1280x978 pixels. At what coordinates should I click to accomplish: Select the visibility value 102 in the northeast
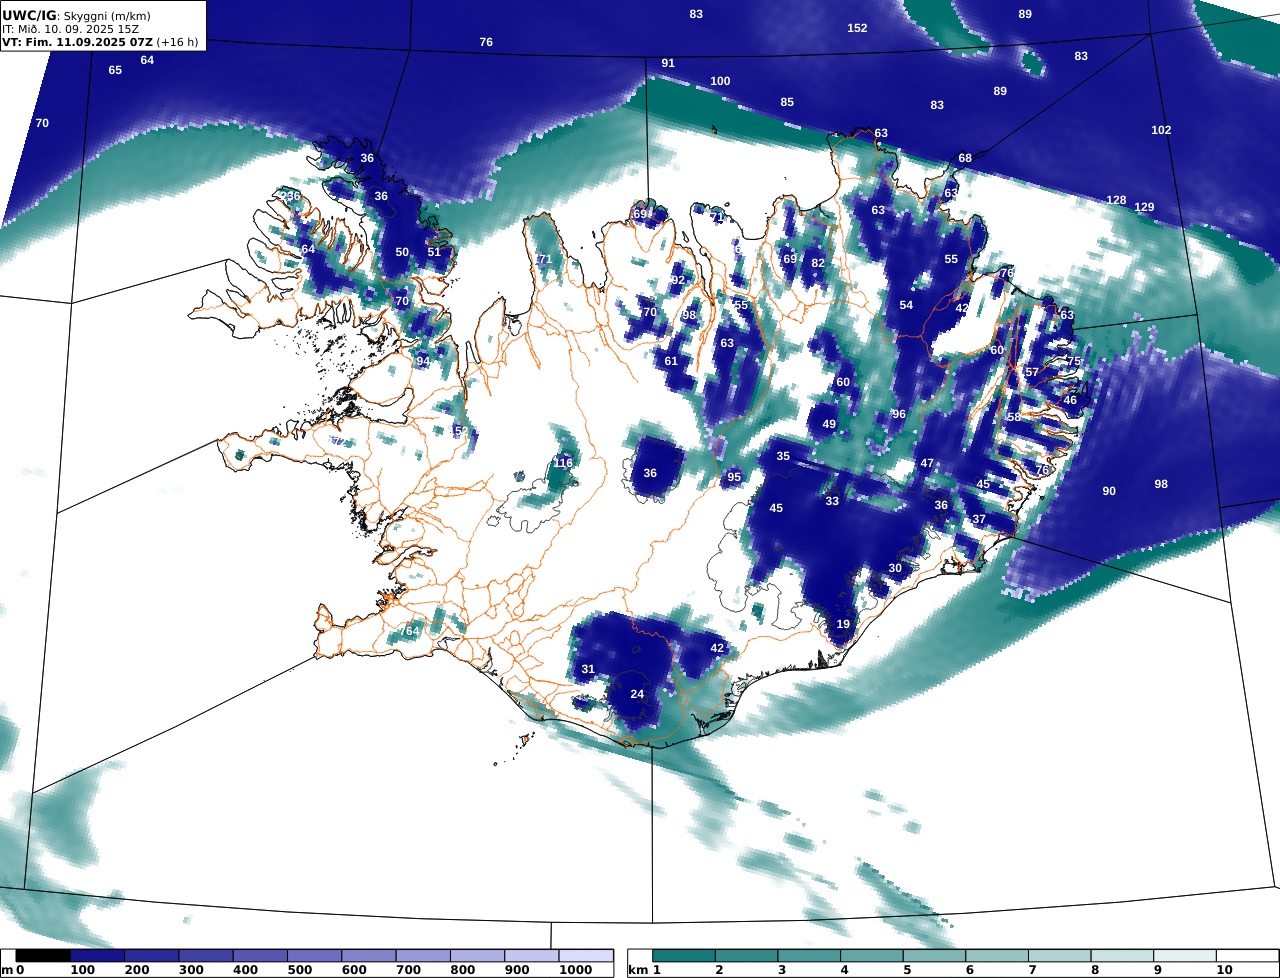1161,130
